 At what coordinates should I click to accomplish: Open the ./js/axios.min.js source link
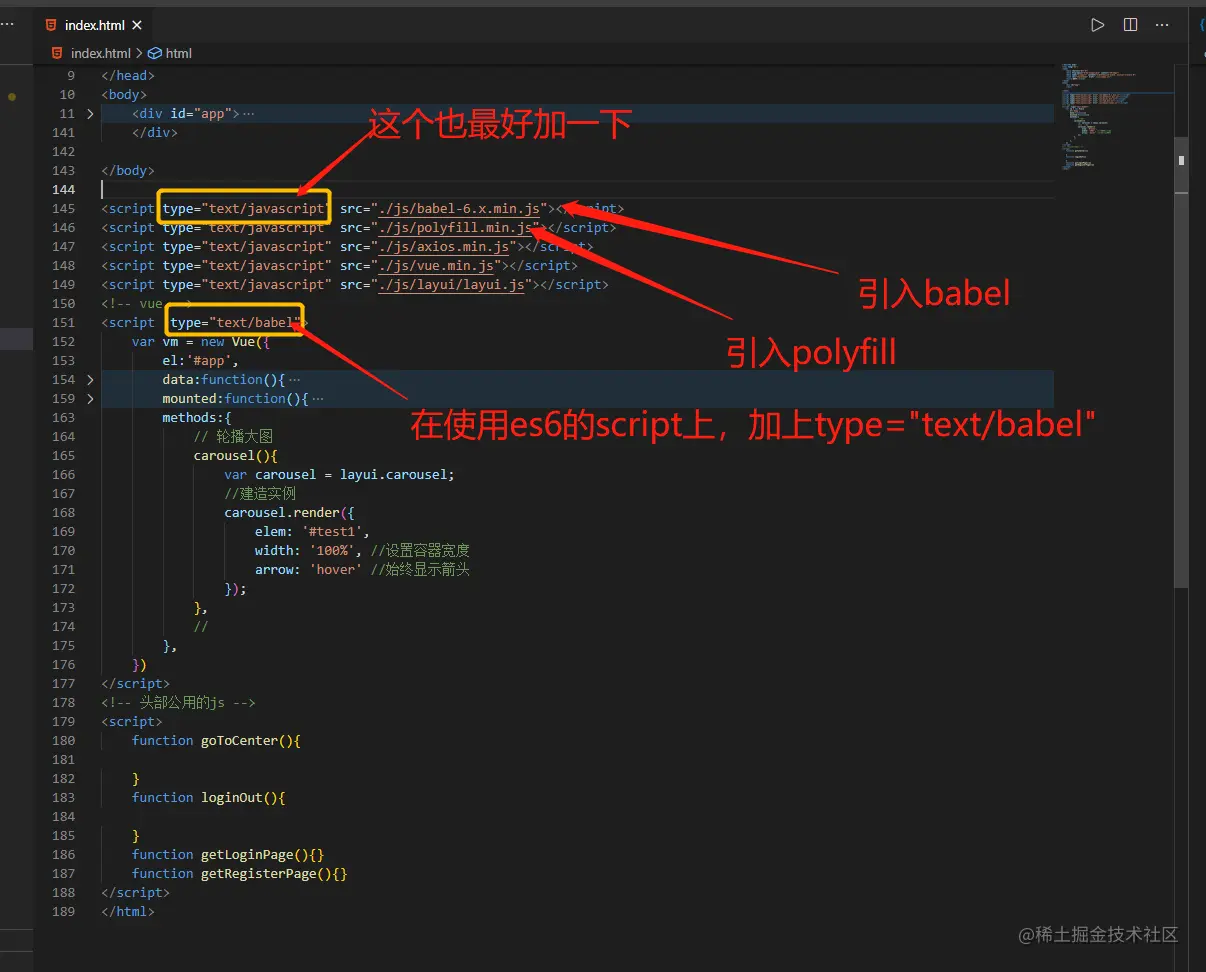(x=444, y=246)
